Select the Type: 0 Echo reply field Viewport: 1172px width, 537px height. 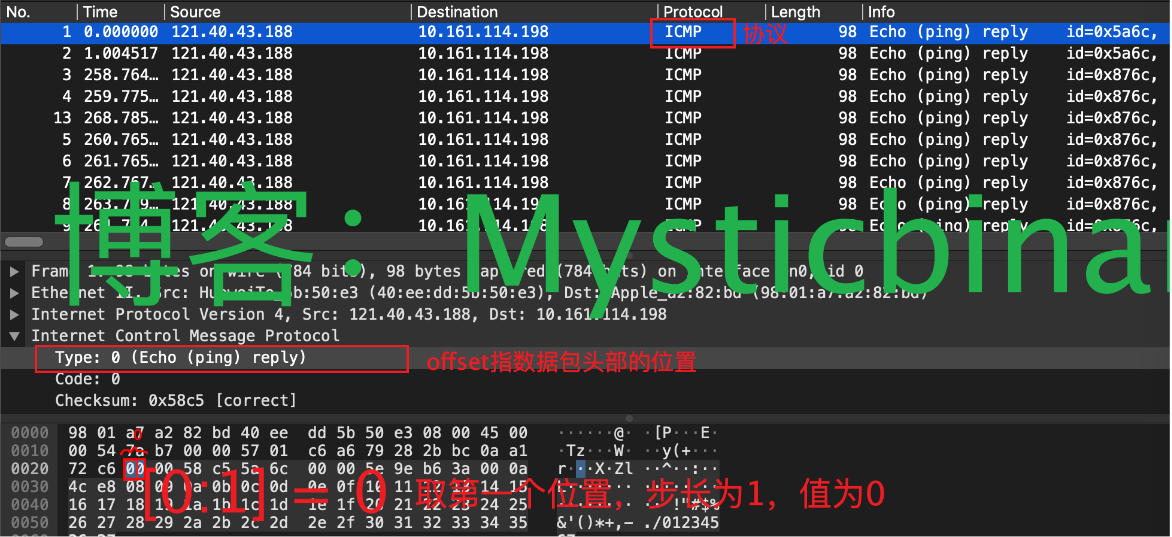point(180,357)
